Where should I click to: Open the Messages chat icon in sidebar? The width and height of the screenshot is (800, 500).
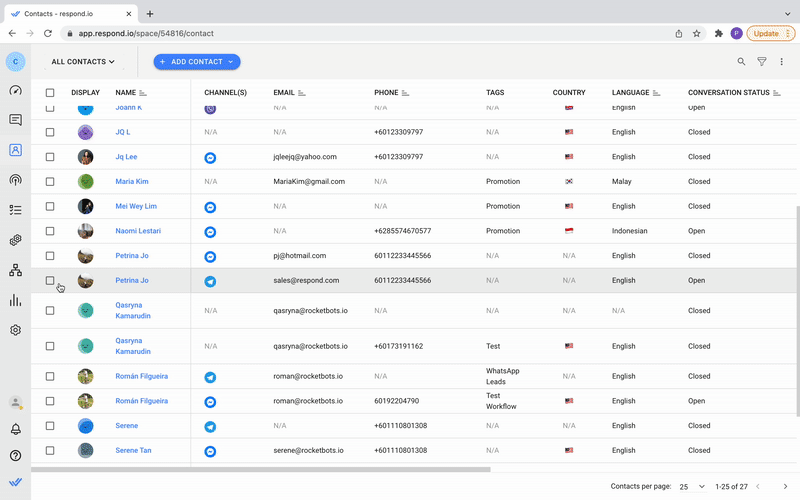[x=15, y=120]
